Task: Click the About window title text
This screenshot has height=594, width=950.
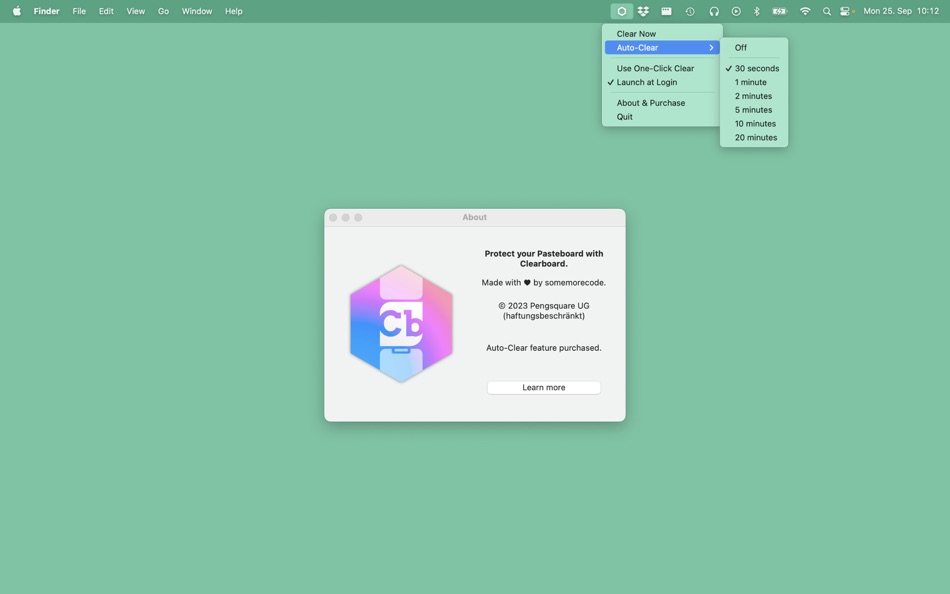Action: click(x=474, y=218)
